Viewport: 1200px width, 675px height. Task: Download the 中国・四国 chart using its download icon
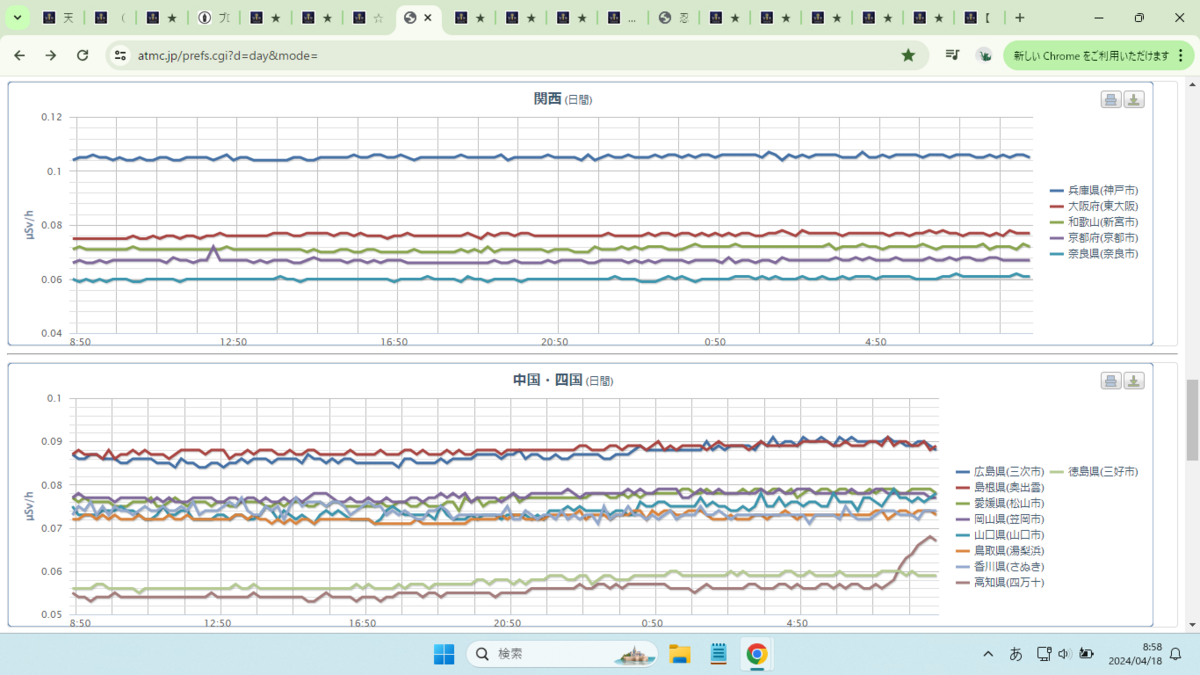pyautogui.click(x=1134, y=381)
